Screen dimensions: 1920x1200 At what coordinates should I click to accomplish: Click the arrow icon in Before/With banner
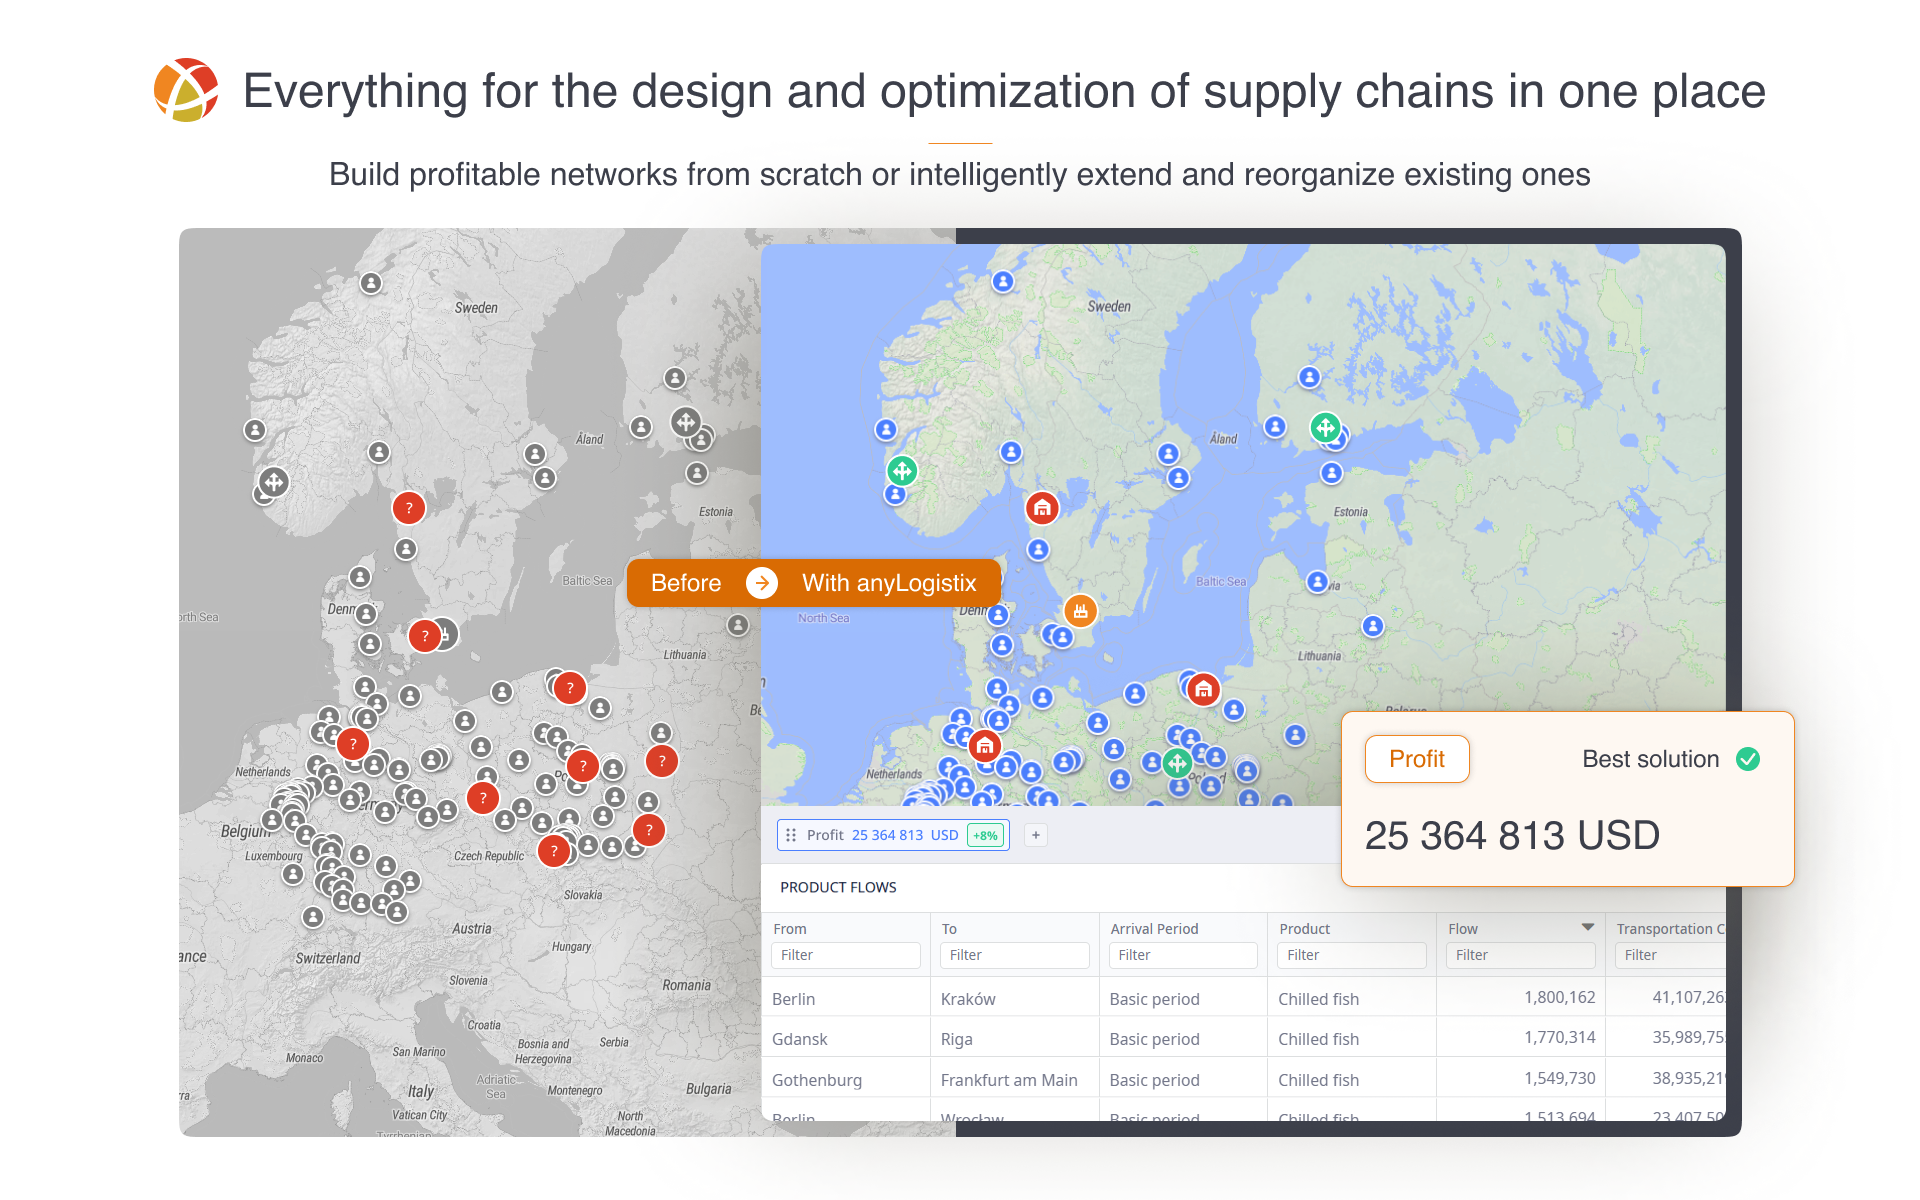[762, 583]
